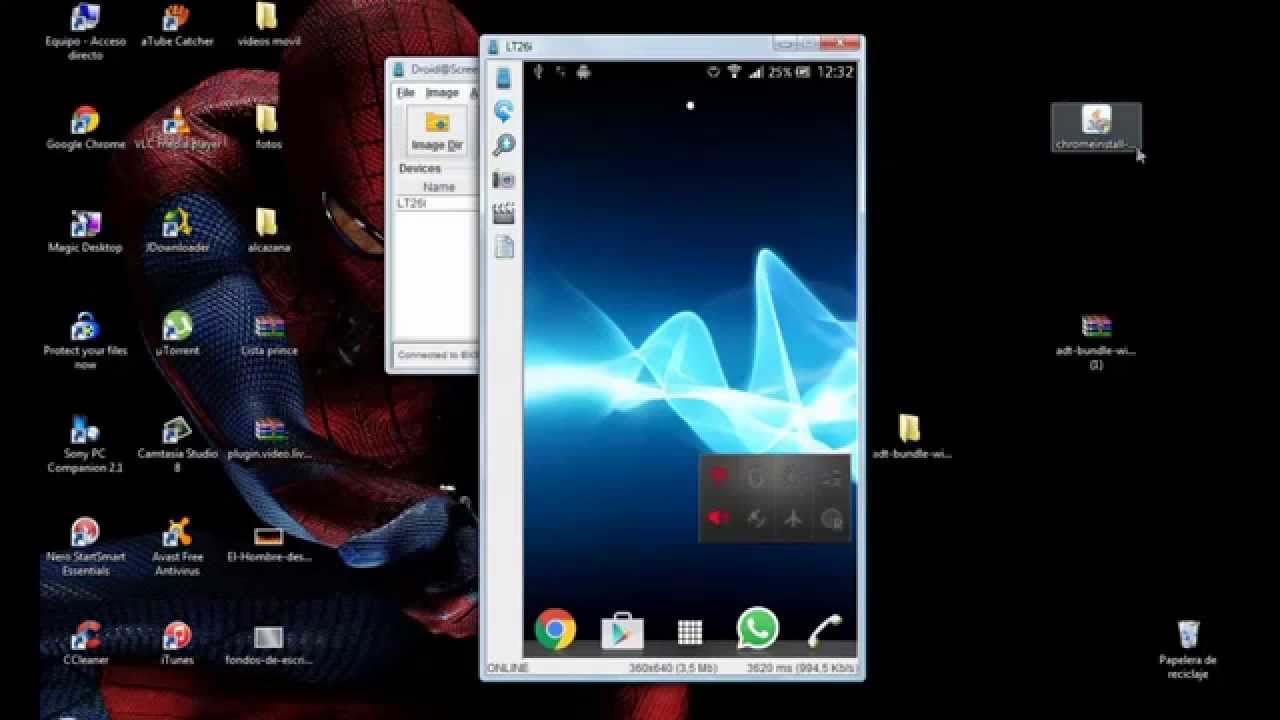Open Play Store in the phone dock
The width and height of the screenshot is (1280, 720).
click(622, 631)
